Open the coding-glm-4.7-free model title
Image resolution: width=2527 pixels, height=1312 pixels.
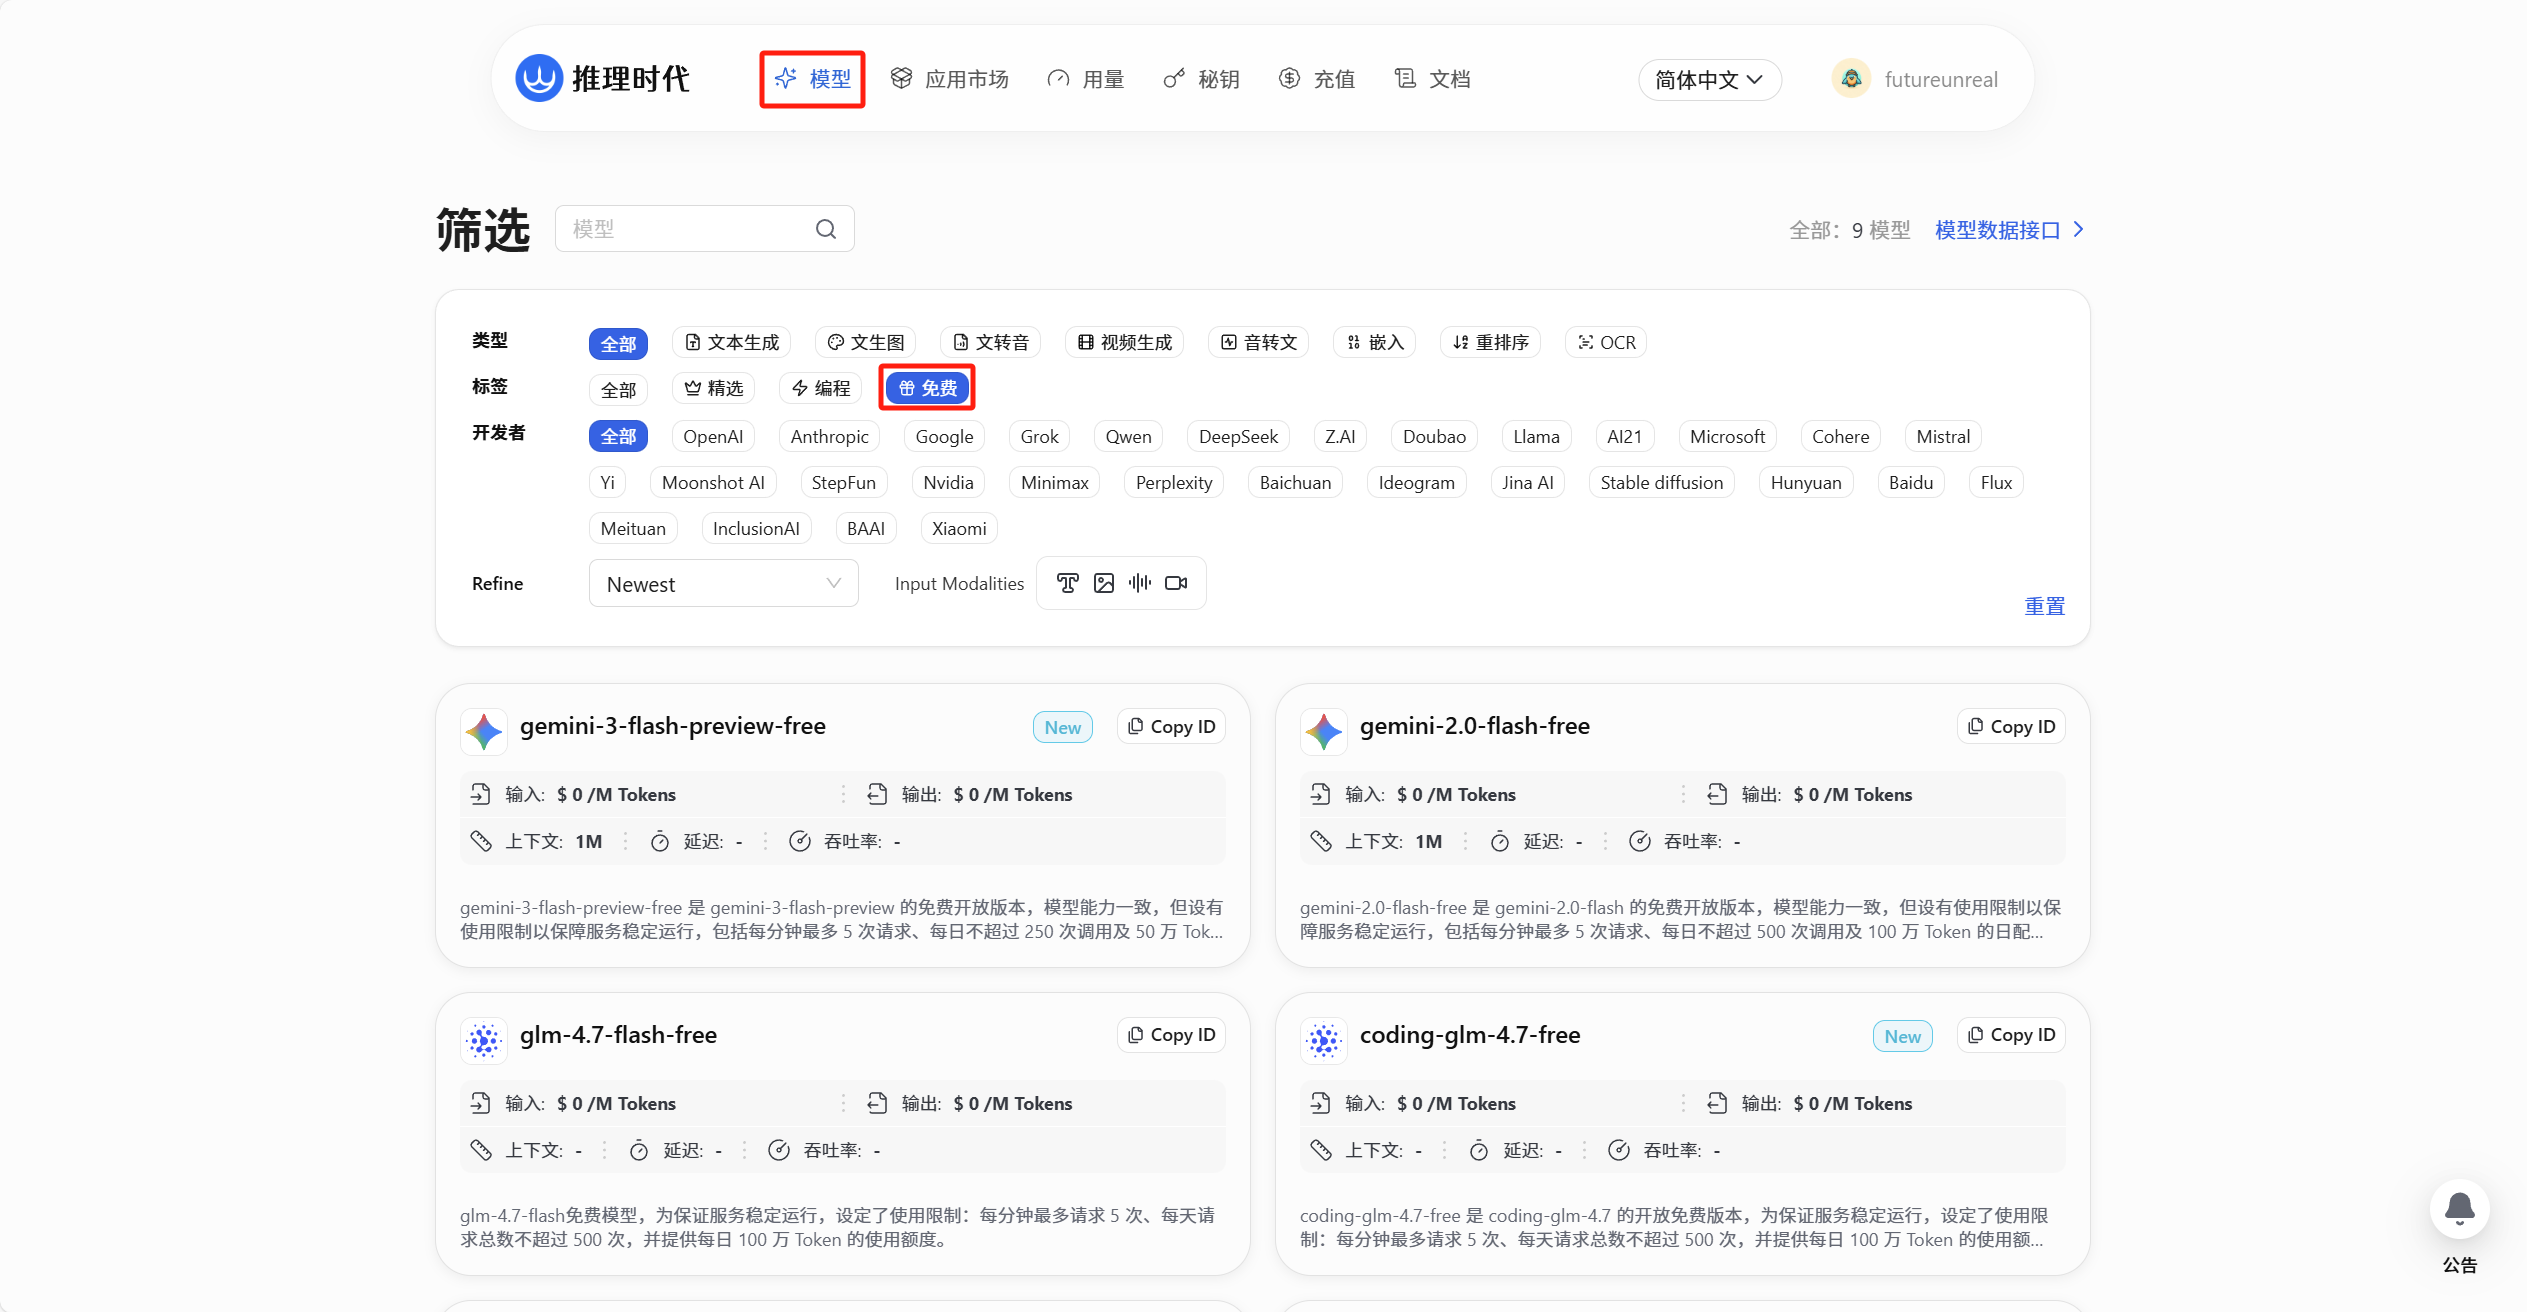[1470, 1035]
